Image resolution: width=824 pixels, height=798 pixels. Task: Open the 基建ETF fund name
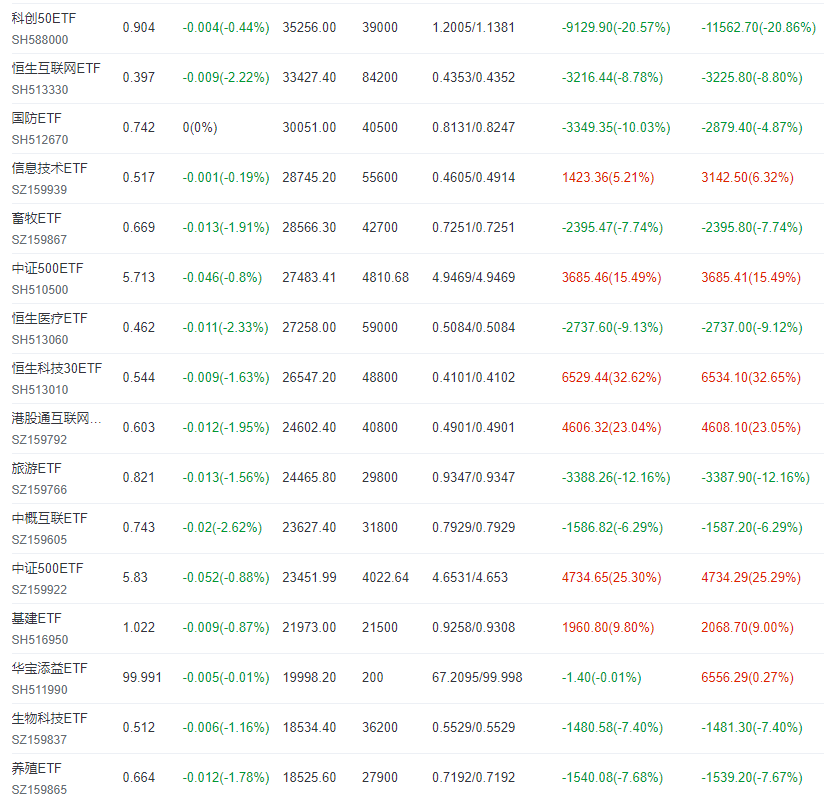click(36, 618)
